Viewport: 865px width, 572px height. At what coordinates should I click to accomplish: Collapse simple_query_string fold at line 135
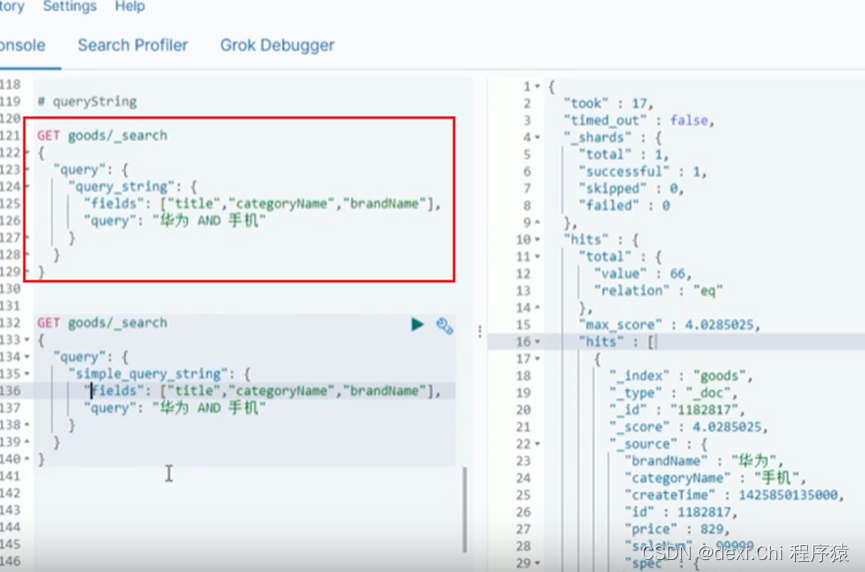[26, 375]
